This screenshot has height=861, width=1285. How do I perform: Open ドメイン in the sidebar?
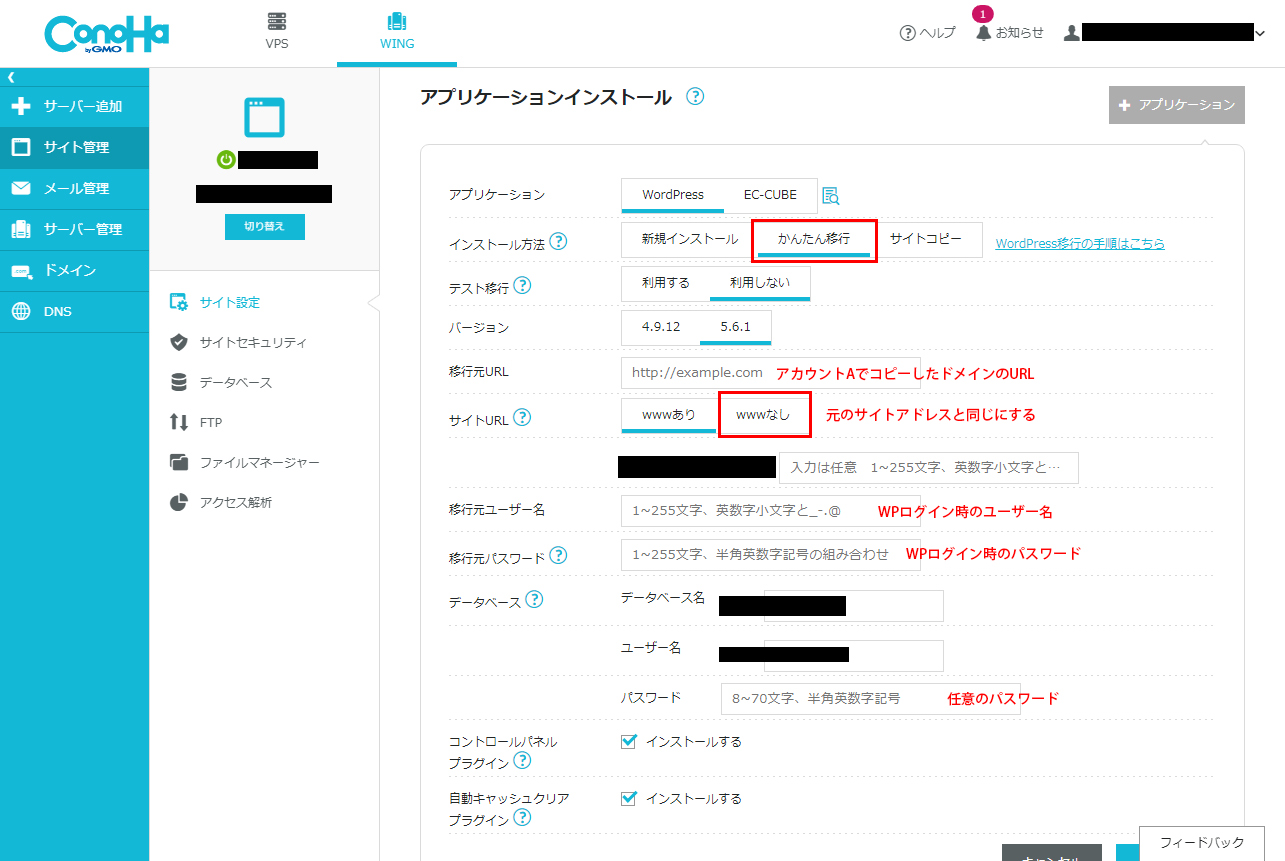coord(74,270)
